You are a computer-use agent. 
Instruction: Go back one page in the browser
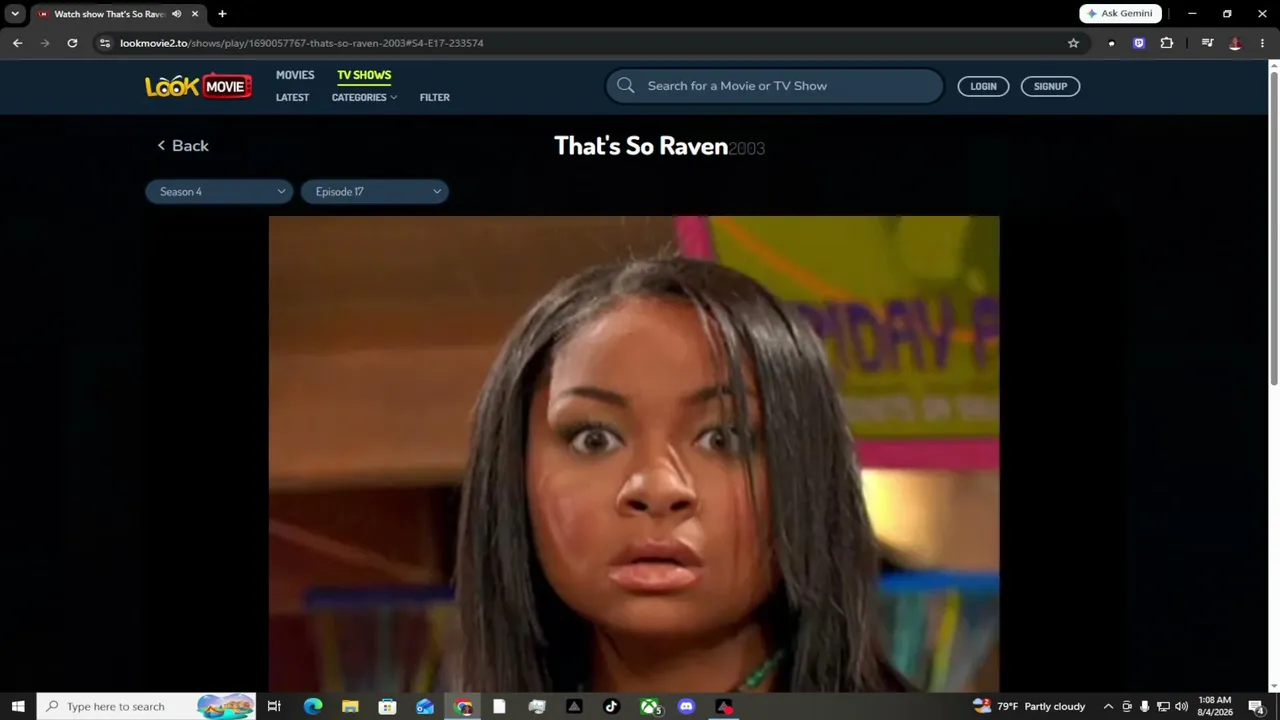pyautogui.click(x=17, y=43)
